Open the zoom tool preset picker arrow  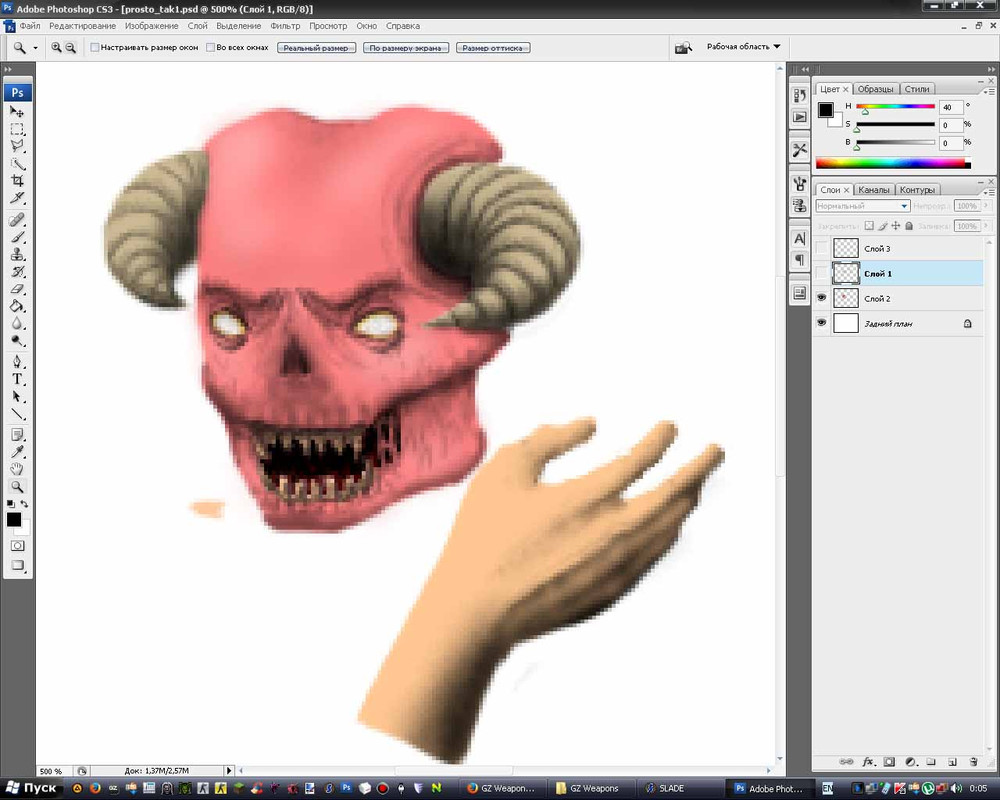pos(35,48)
